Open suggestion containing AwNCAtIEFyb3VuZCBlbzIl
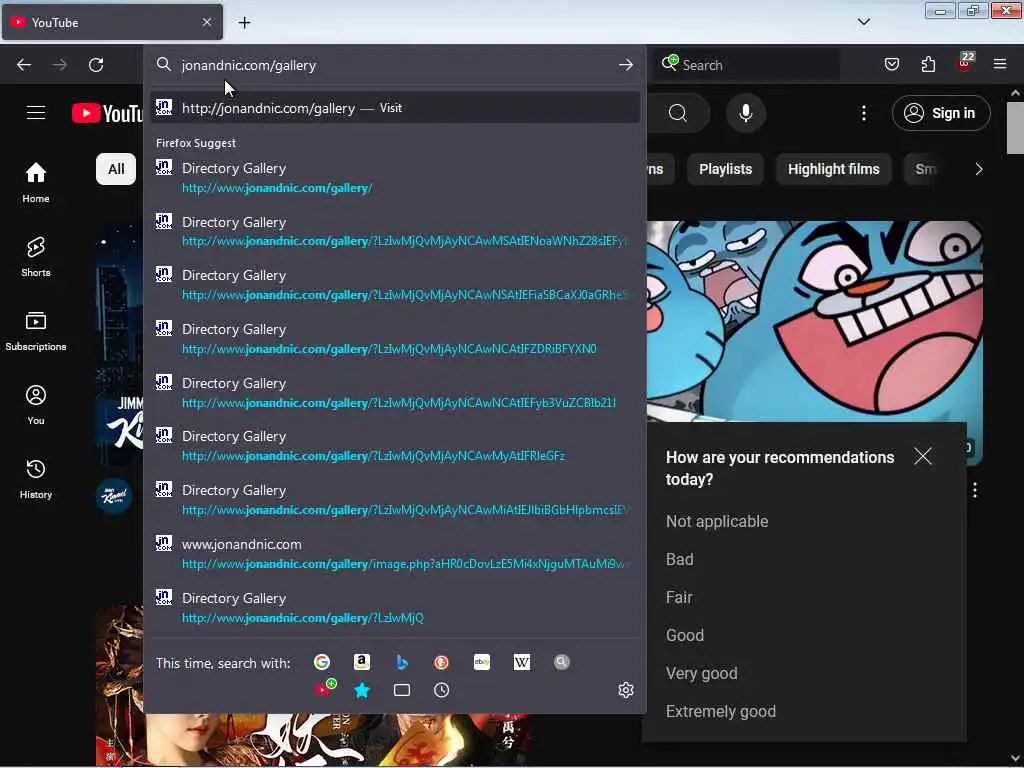1024x768 pixels. pos(394,392)
